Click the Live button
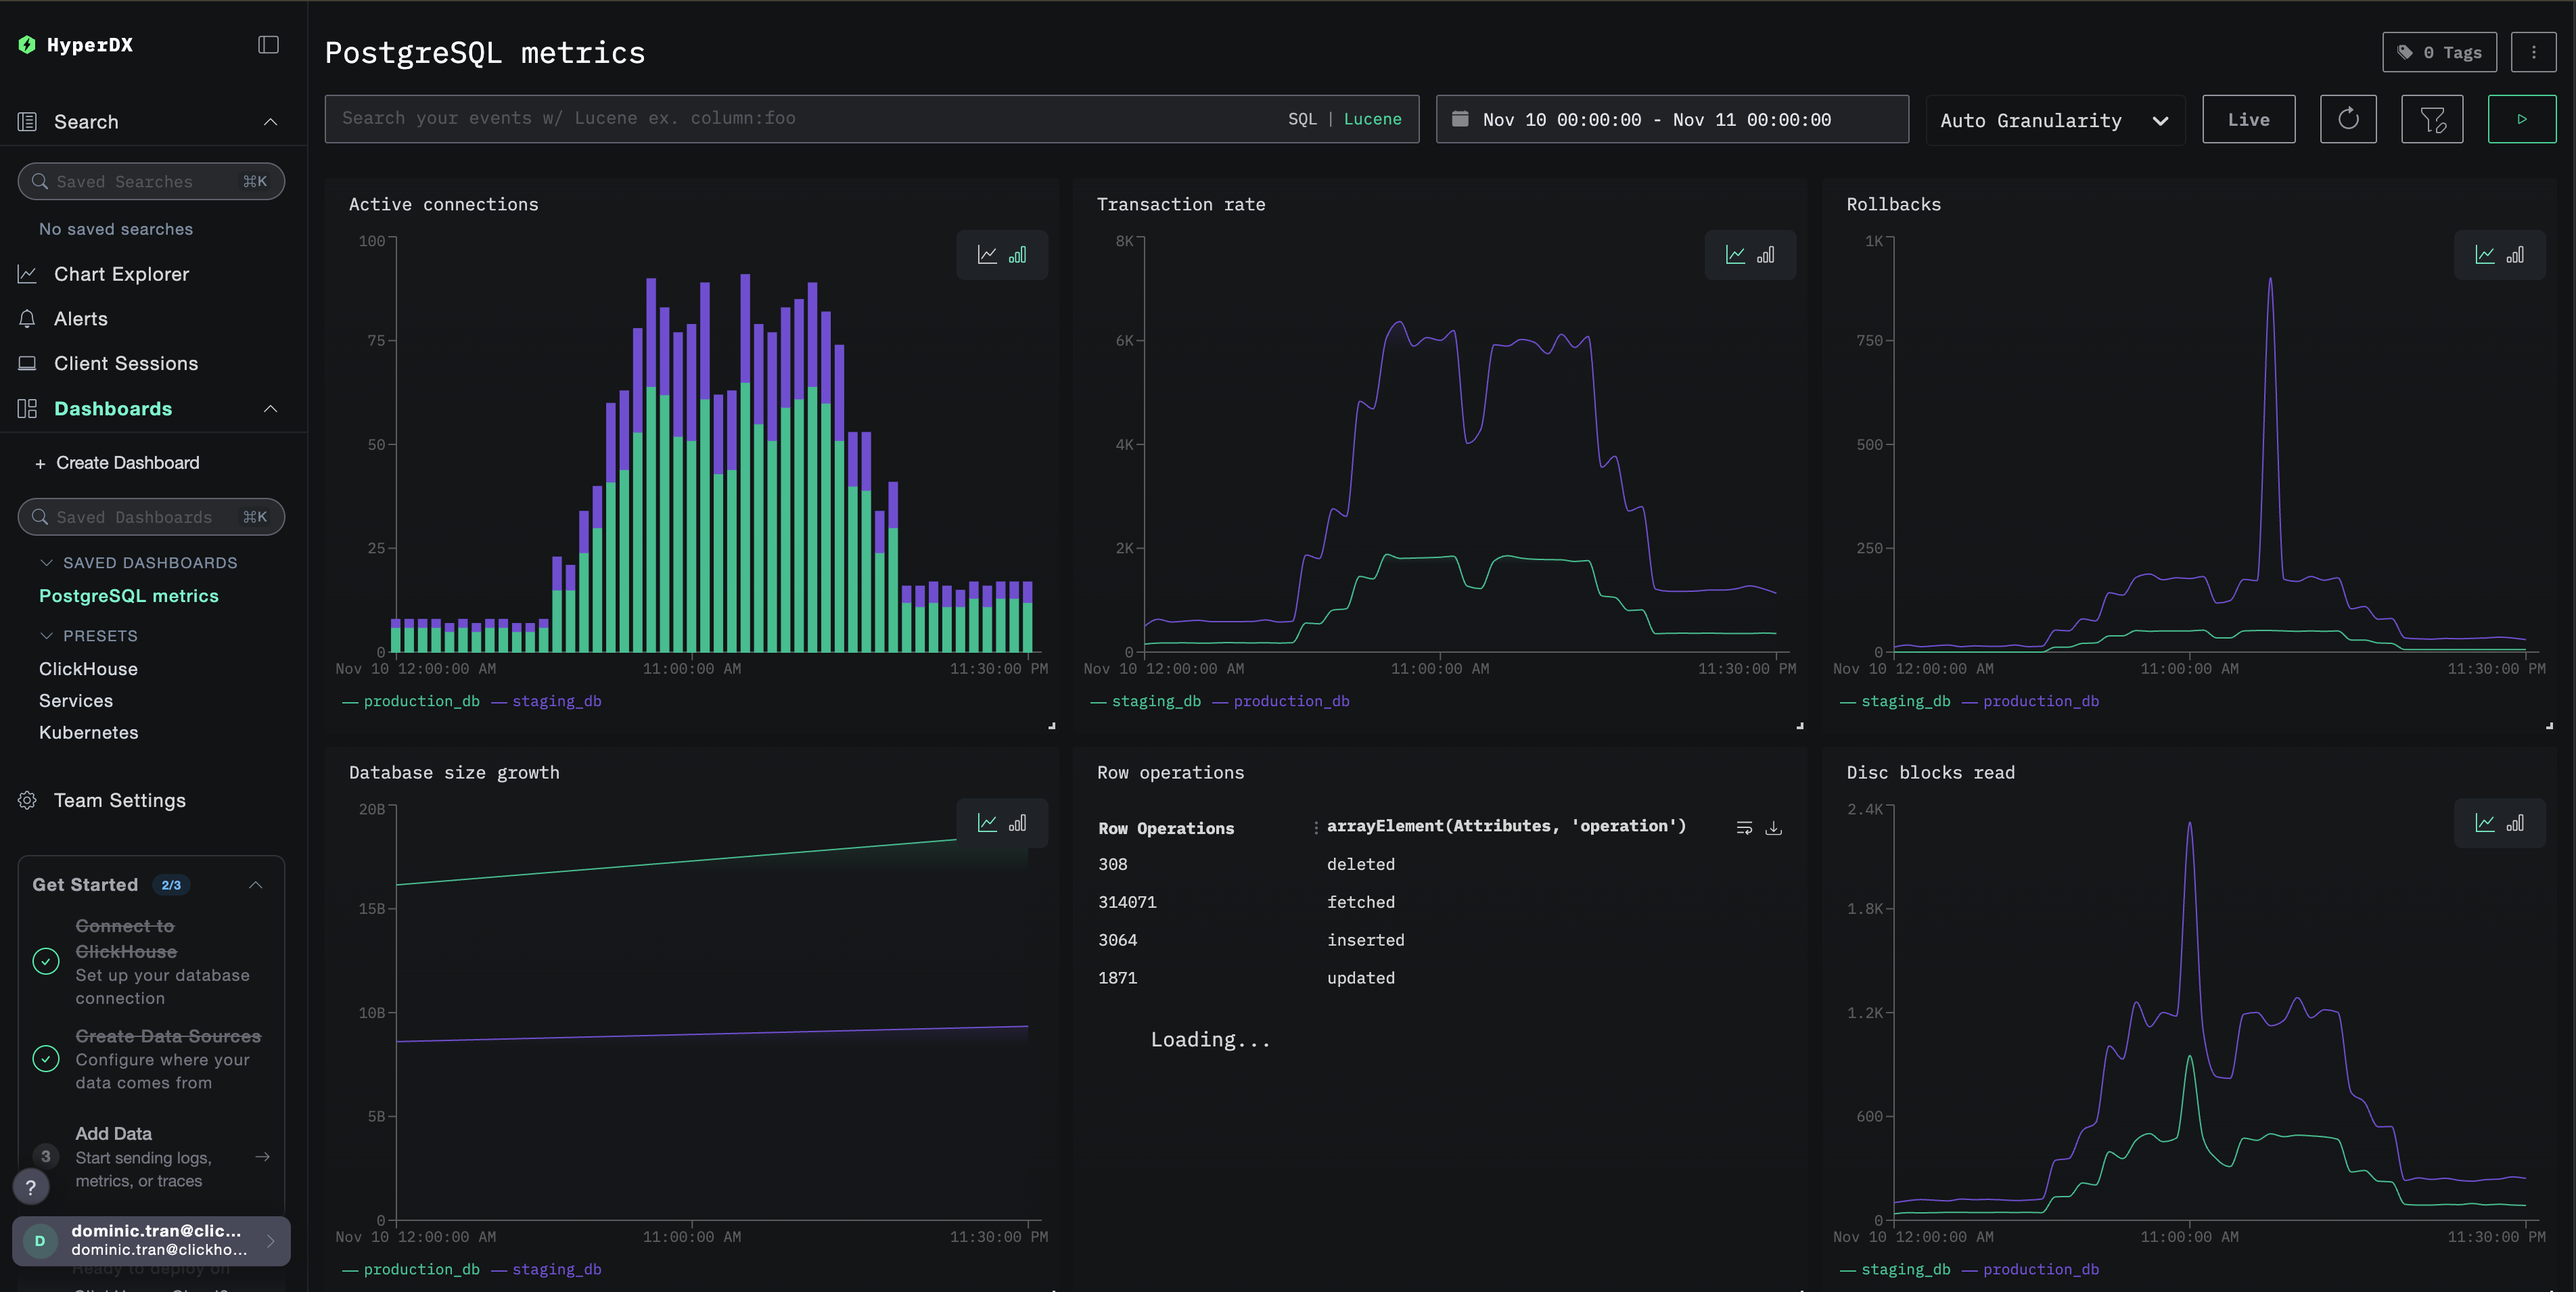Viewport: 2576px width, 1292px height. pyautogui.click(x=2248, y=120)
